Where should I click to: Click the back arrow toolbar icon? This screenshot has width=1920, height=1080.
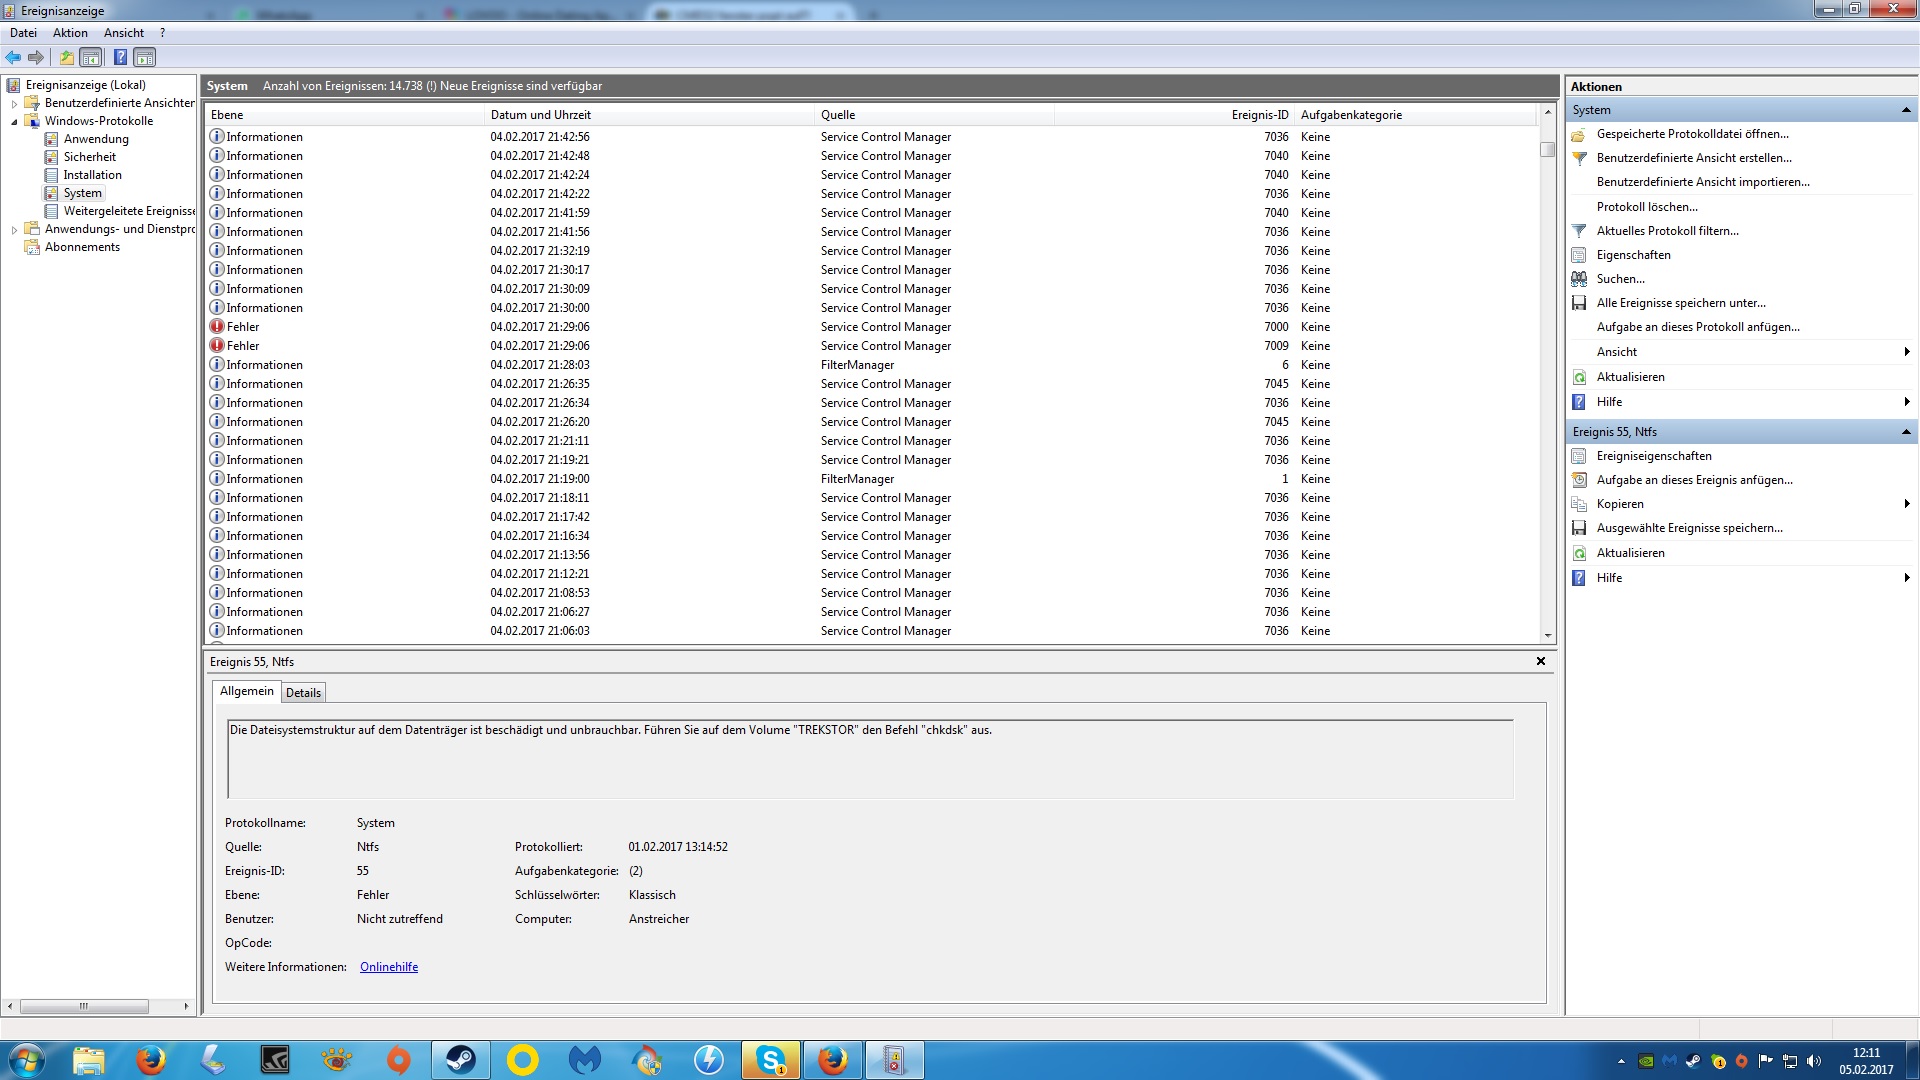pos(13,57)
